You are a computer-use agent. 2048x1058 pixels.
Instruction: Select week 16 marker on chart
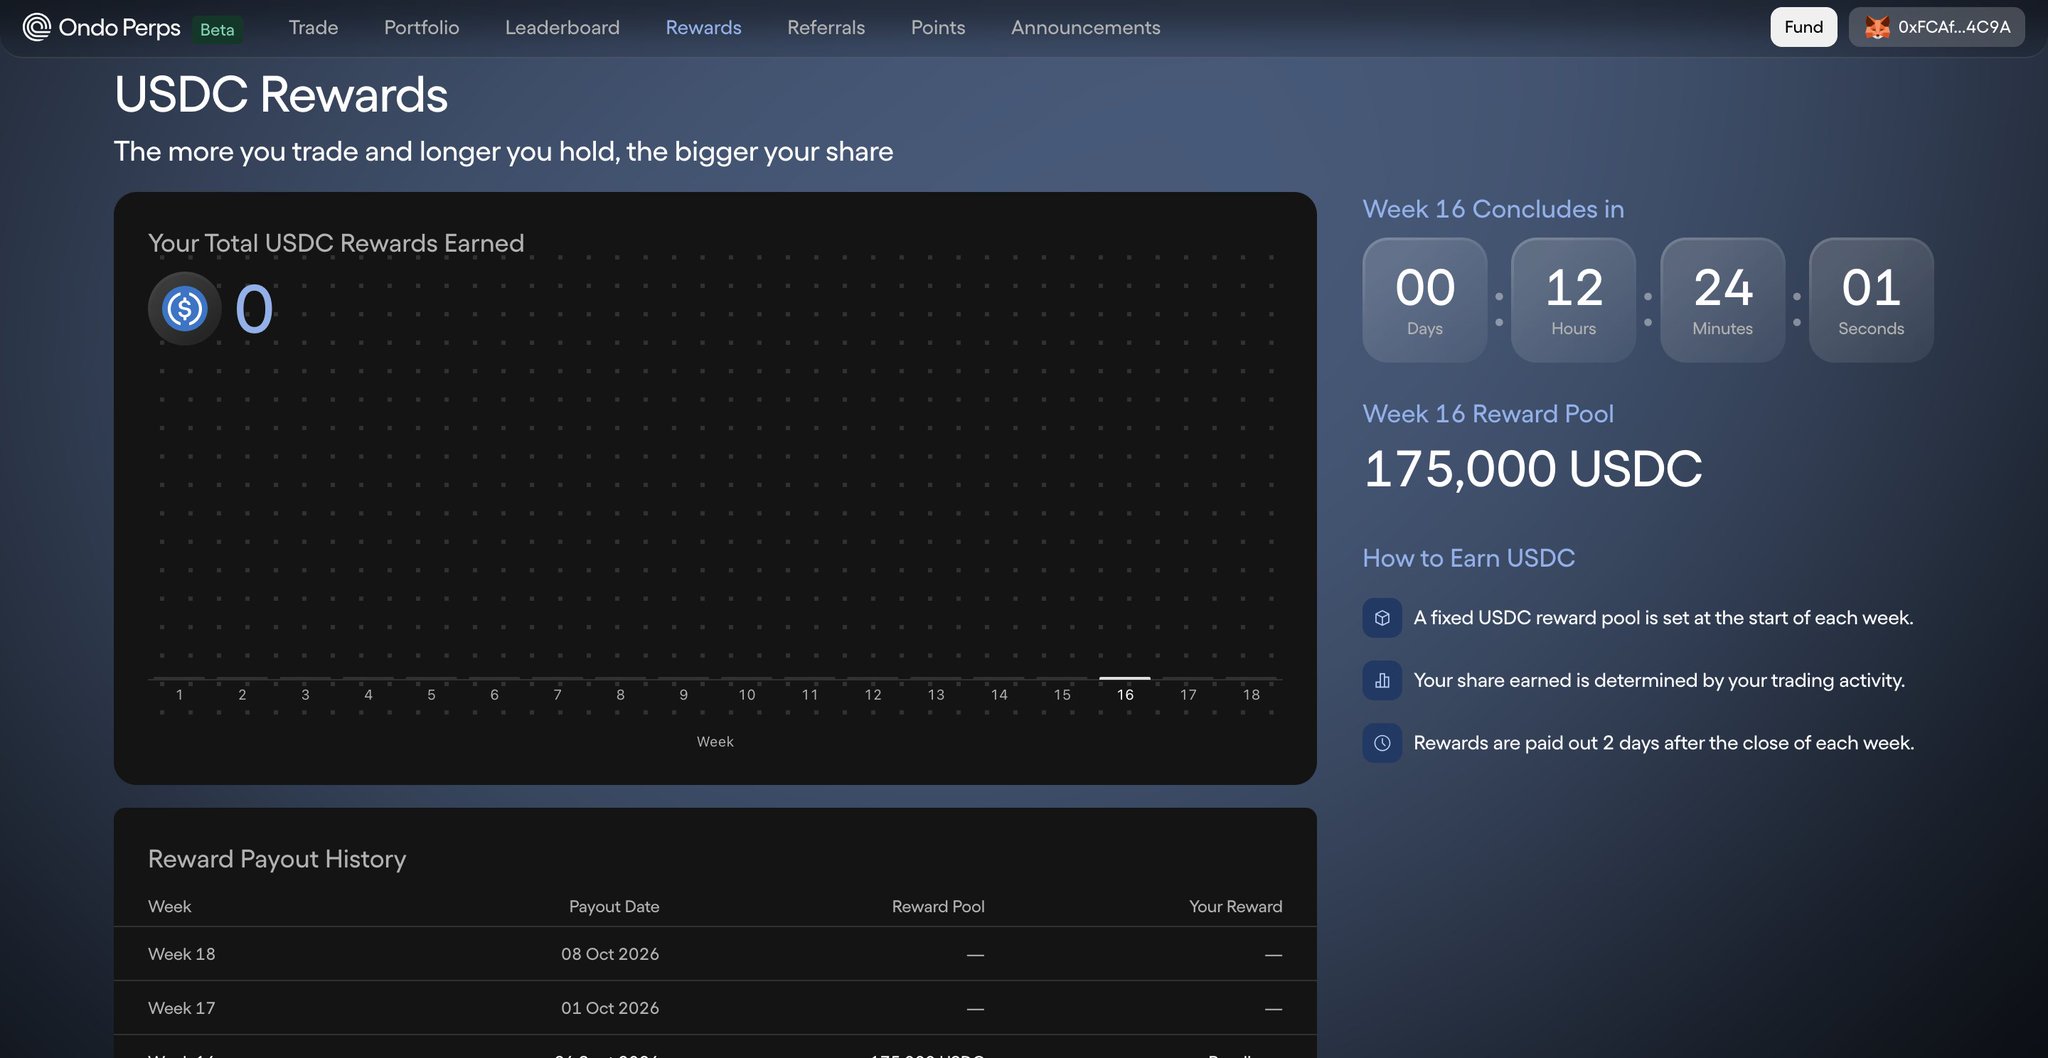pos(1125,678)
